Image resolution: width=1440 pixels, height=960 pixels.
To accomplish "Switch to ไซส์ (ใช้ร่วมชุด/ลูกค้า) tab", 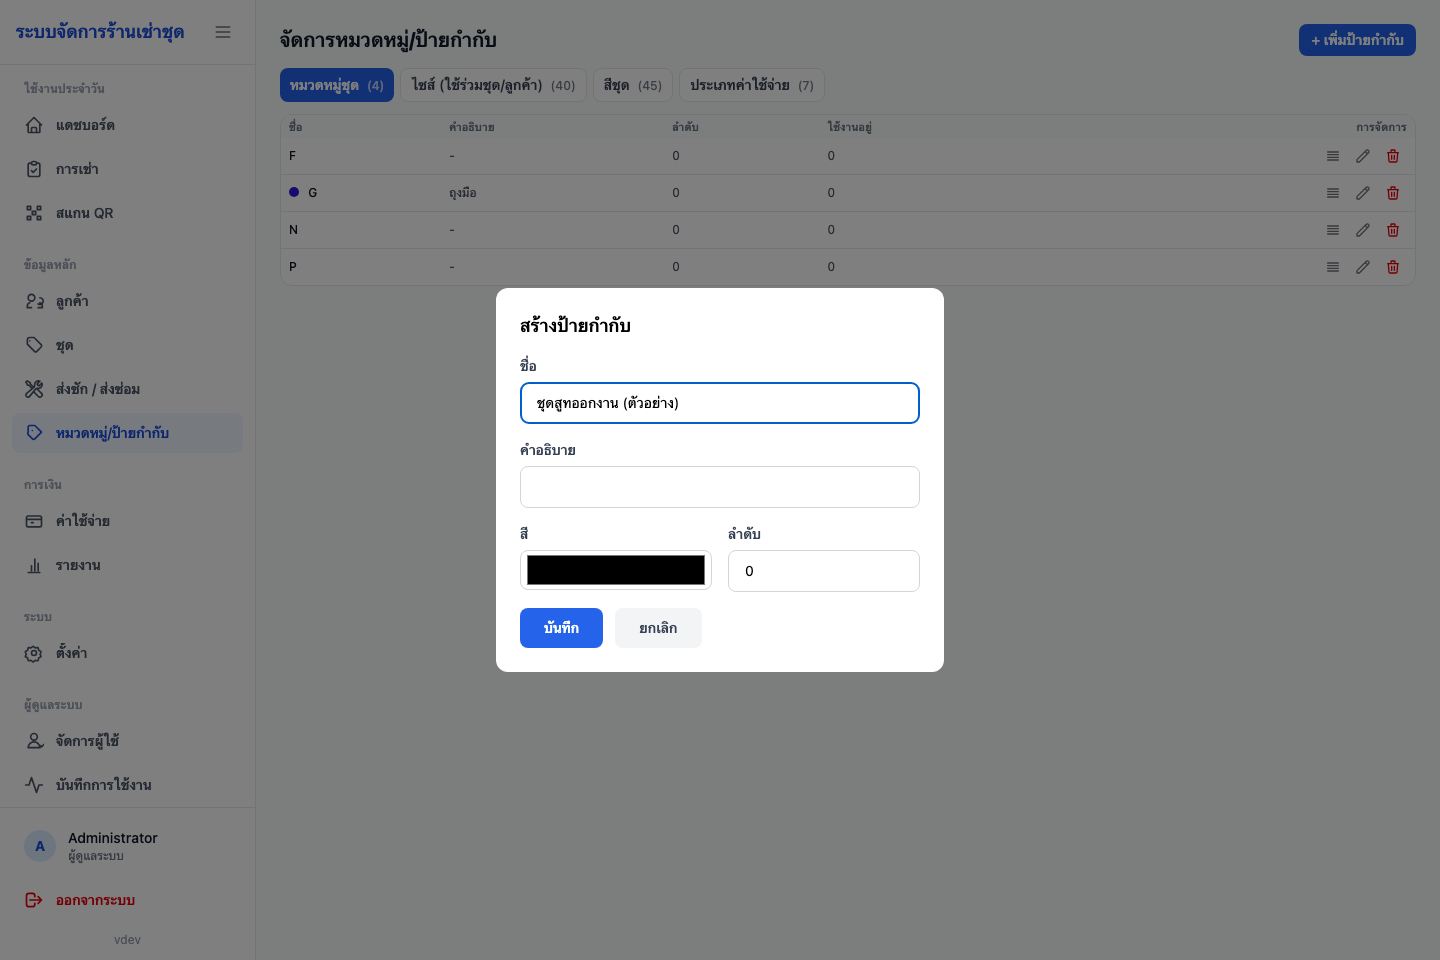I will coord(493,85).
